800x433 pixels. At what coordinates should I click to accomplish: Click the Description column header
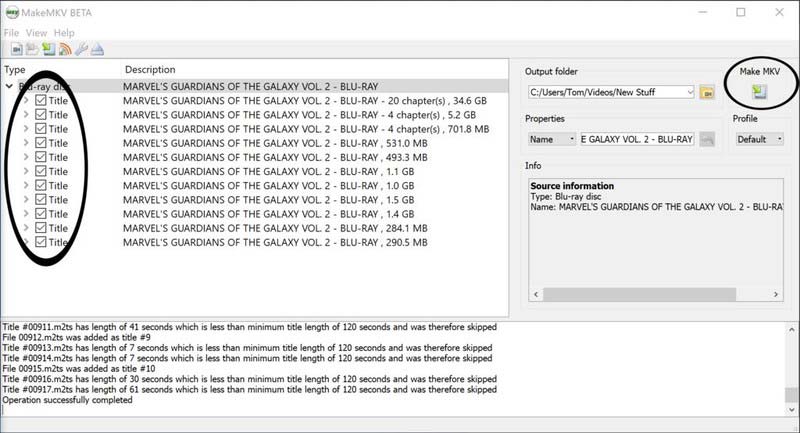[150, 70]
